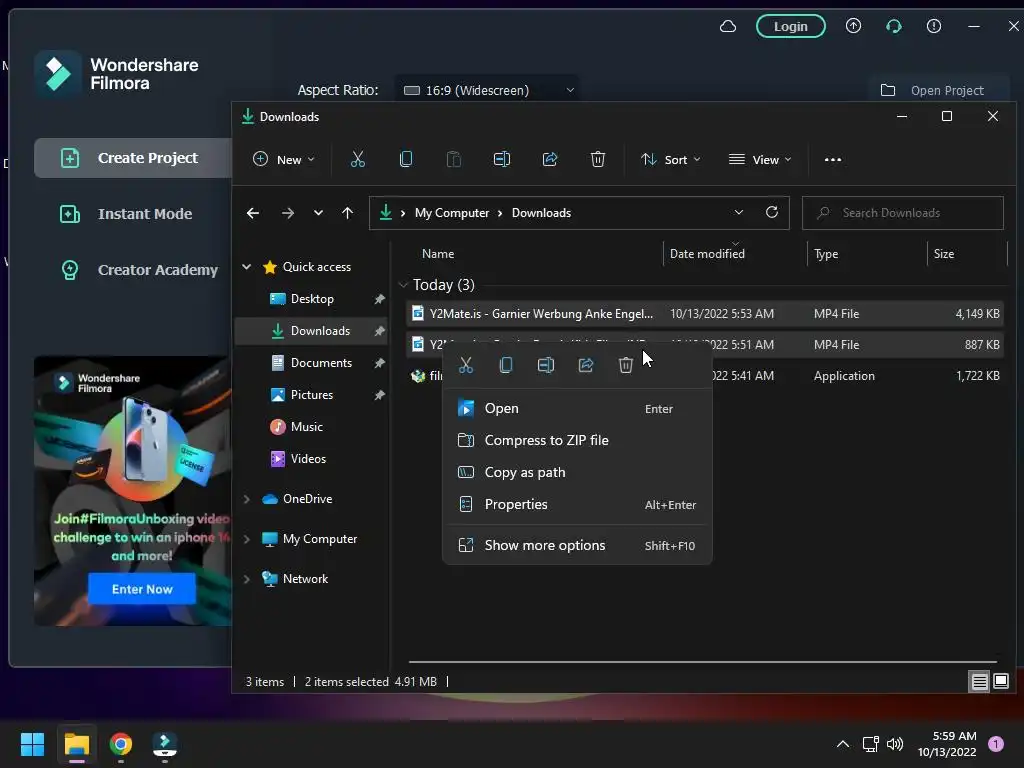
Task: Expand the My Computer tree node
Action: tap(247, 539)
